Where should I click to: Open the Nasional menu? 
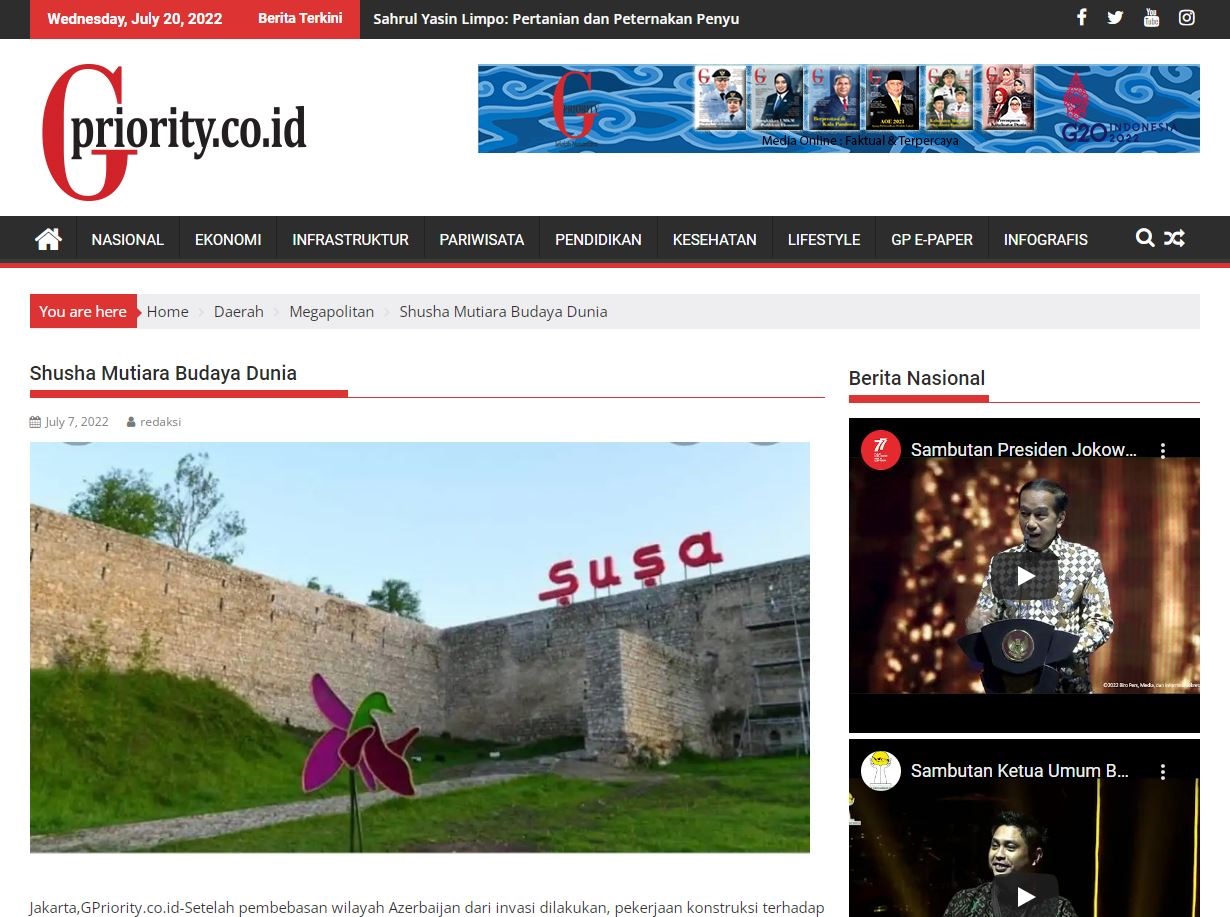(127, 240)
